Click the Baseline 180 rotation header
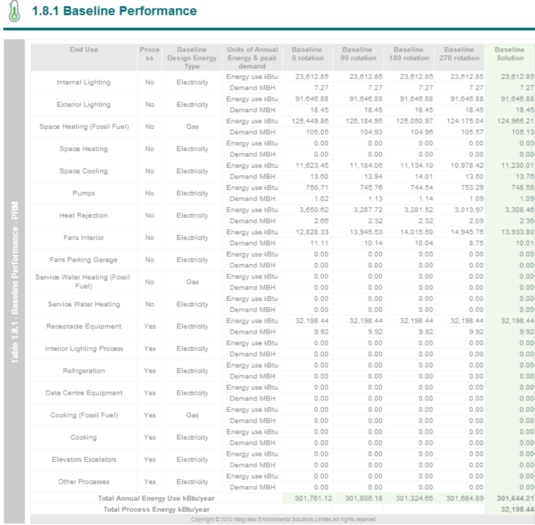 [x=409, y=54]
